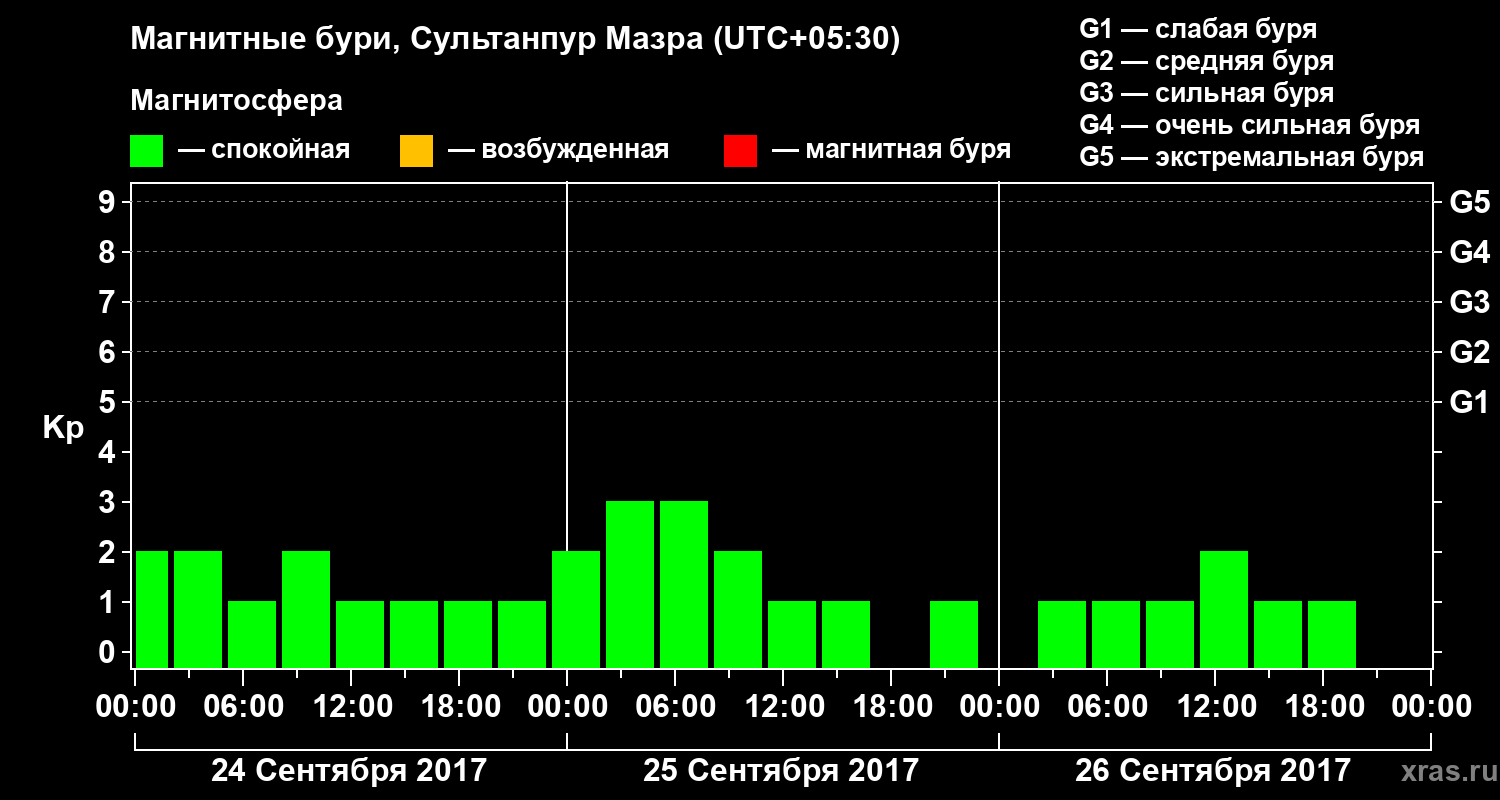Screen dimensions: 1500x800
Task: Click the red 'магнитная буря' legend swatch
Action: (x=740, y=151)
